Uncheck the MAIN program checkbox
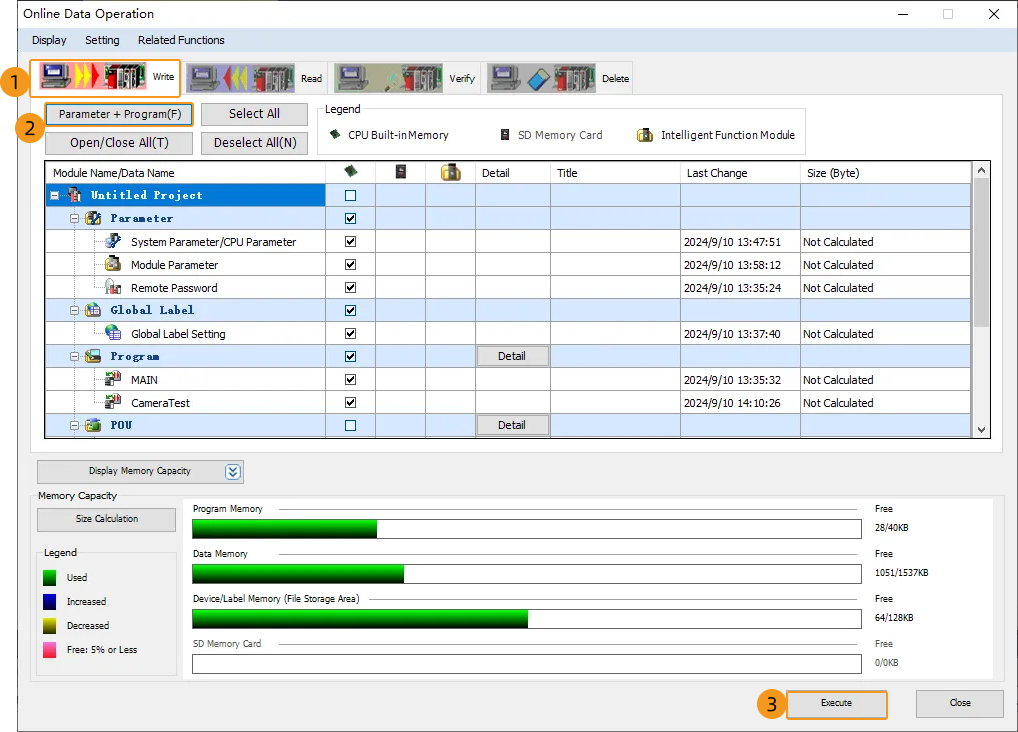Viewport: 1018px width, 732px height. point(350,380)
